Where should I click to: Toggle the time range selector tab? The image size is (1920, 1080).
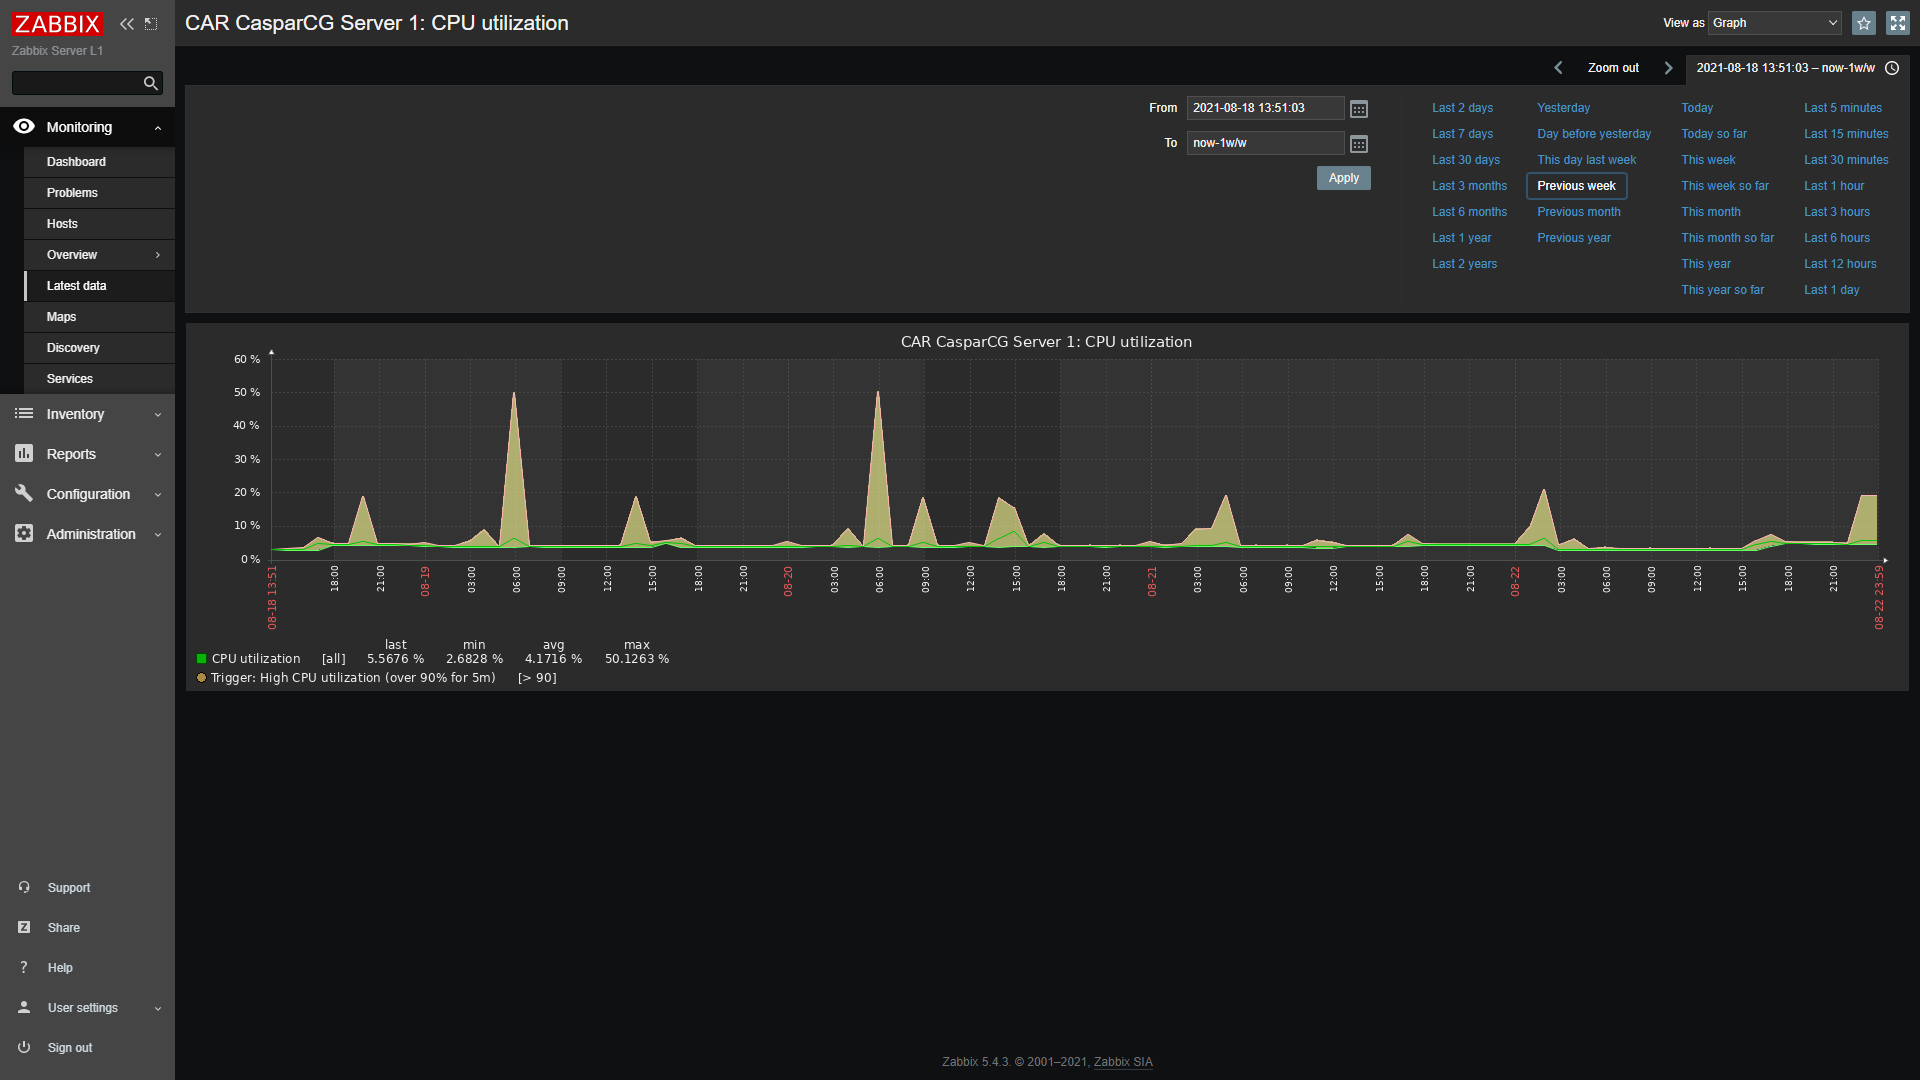[1797, 68]
